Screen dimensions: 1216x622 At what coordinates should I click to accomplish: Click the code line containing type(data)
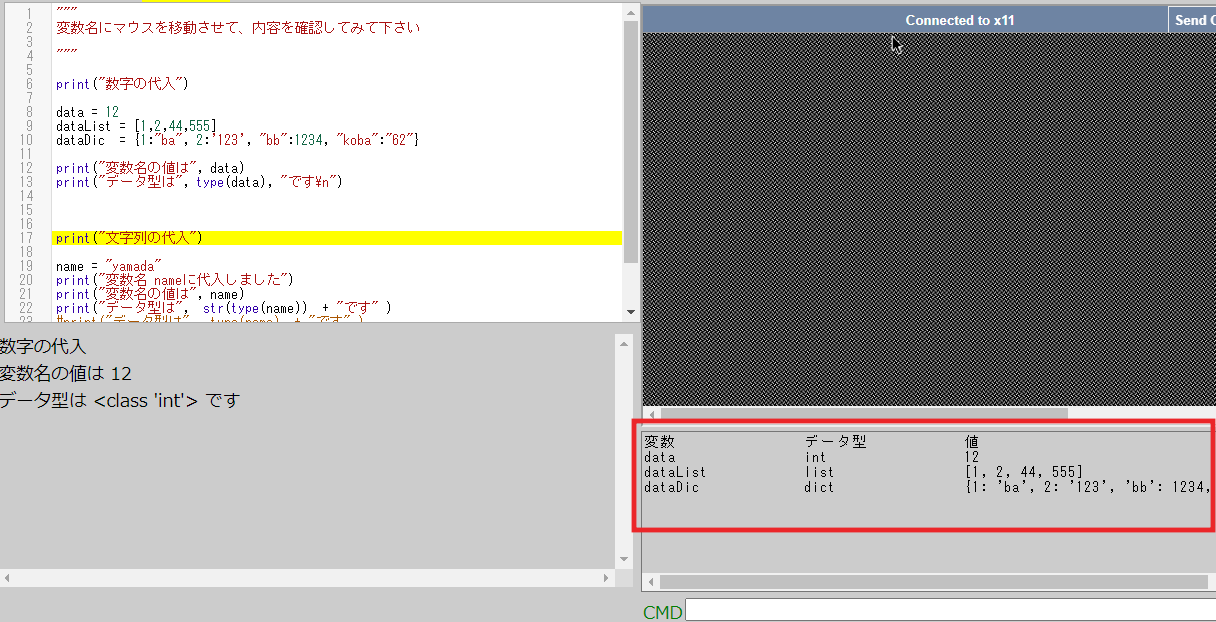[199, 182]
